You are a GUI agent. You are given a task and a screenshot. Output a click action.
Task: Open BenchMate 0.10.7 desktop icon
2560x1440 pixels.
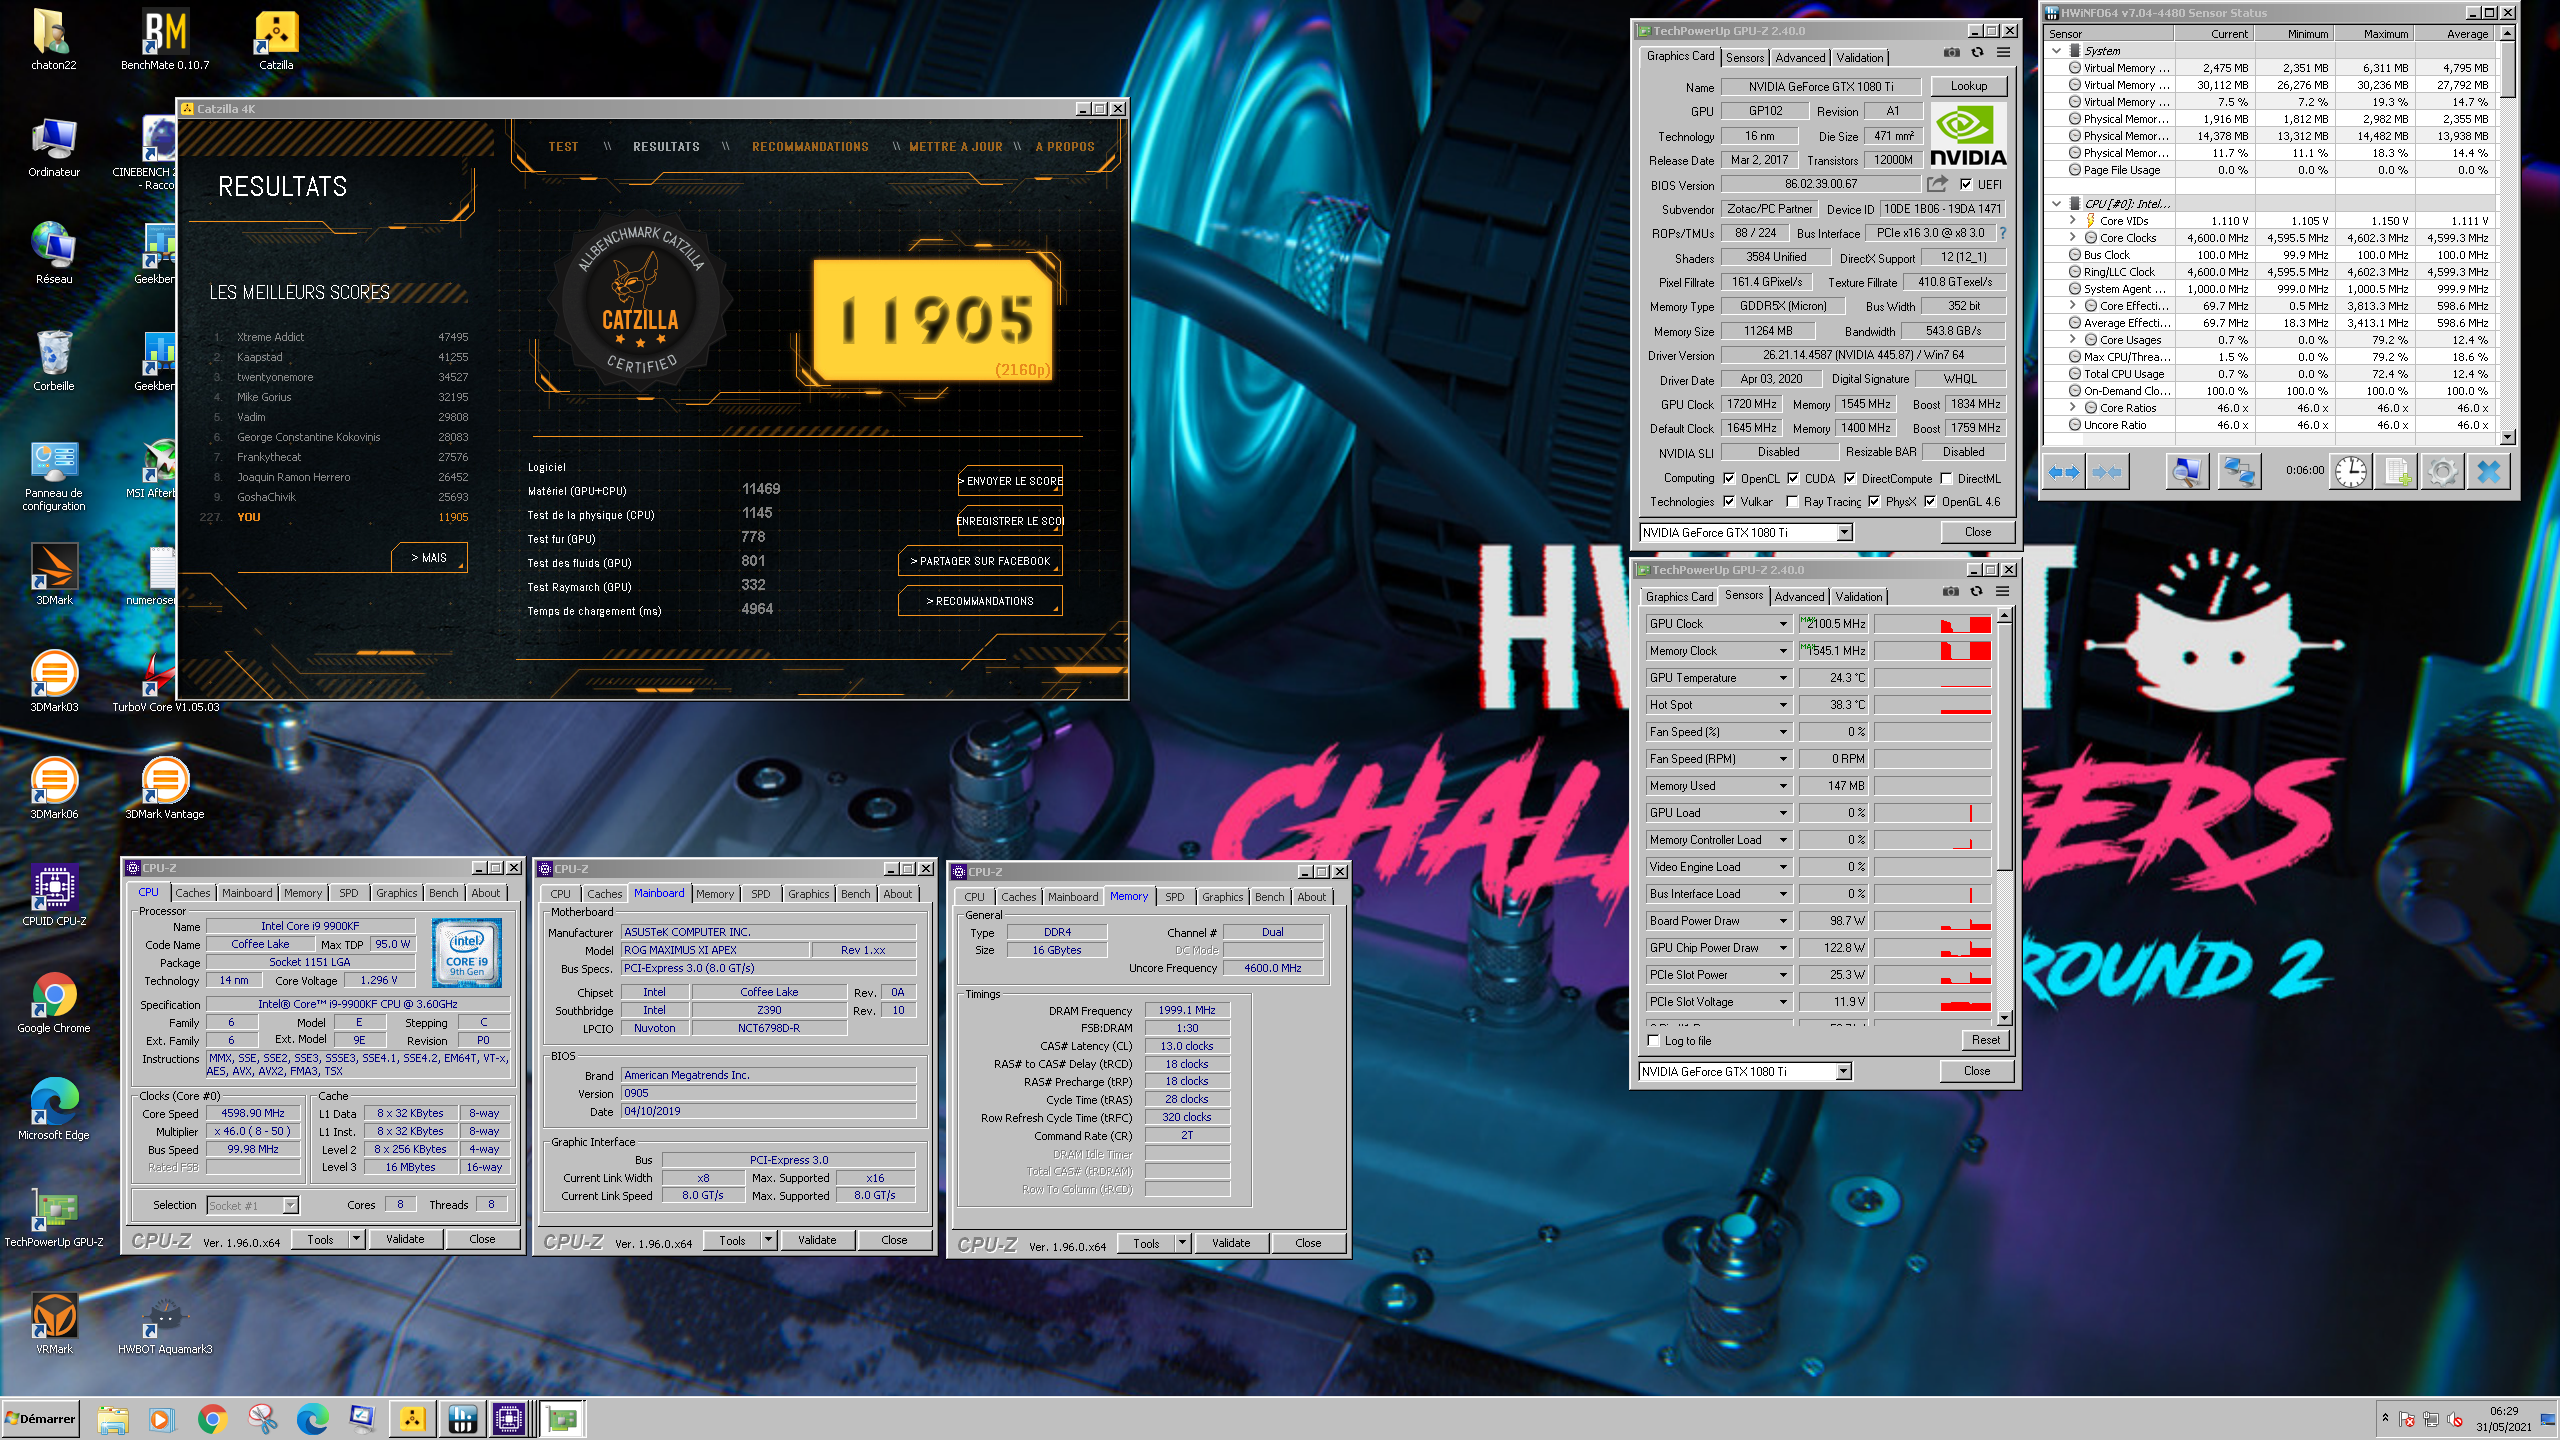click(165, 41)
